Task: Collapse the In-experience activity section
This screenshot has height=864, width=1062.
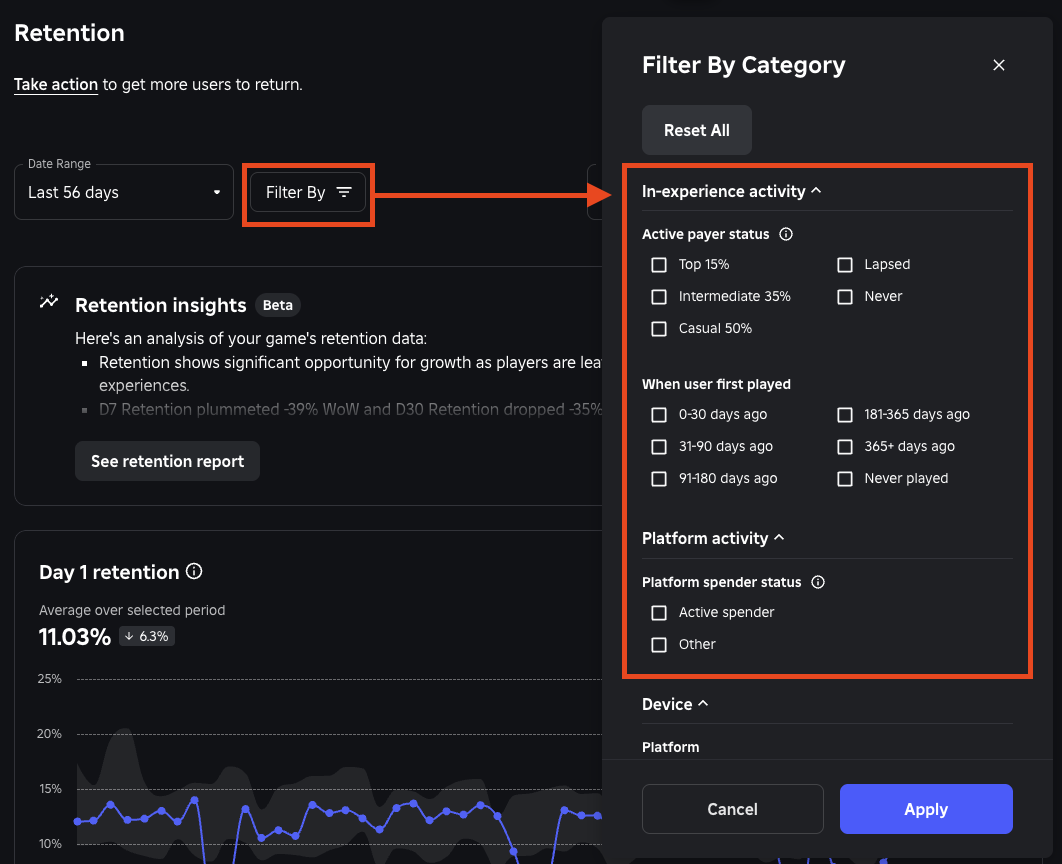Action: (x=816, y=190)
